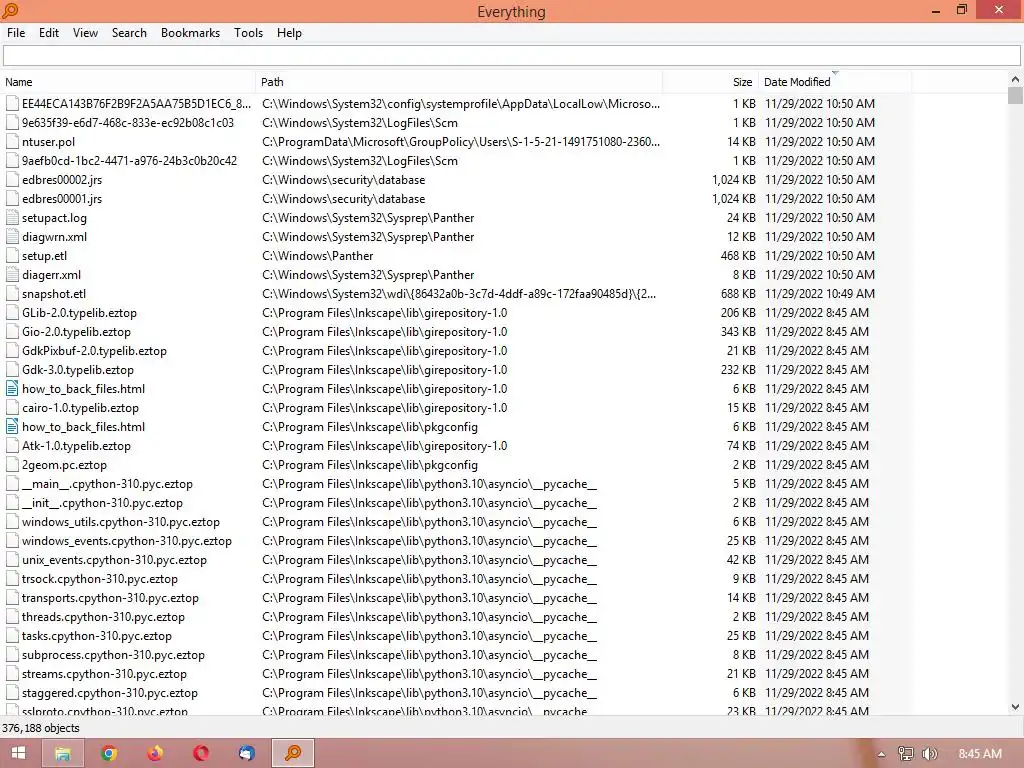Viewport: 1024px width, 768px height.
Task: Open the View menu
Action: [85, 33]
